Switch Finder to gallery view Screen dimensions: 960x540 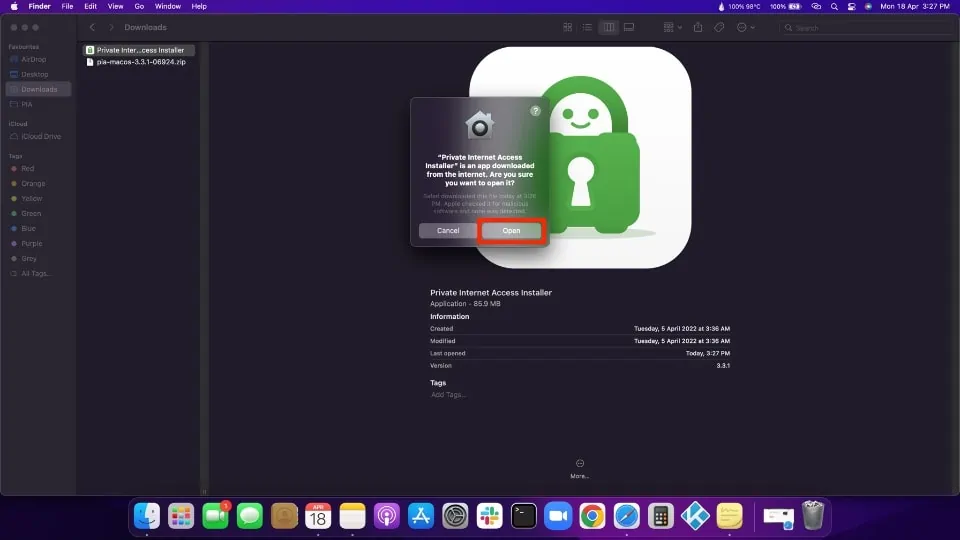pyautogui.click(x=629, y=28)
